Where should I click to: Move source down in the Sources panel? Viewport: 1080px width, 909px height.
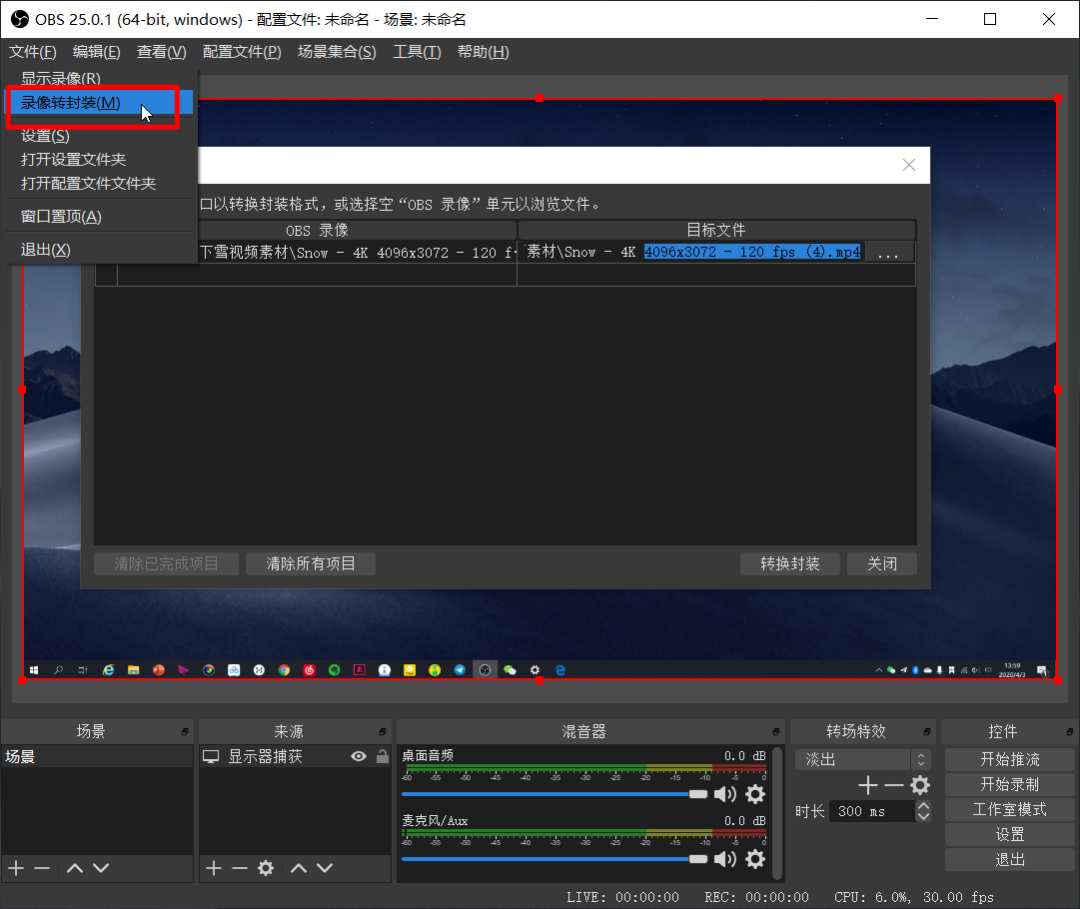point(325,868)
